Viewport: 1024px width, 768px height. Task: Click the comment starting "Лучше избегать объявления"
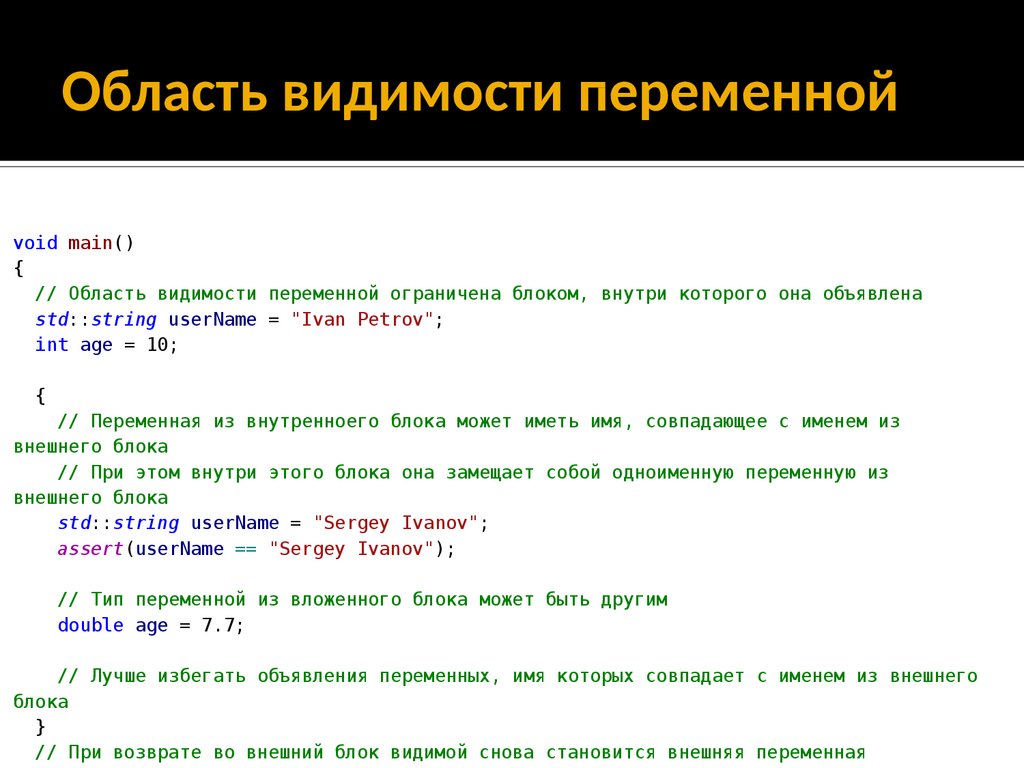pyautogui.click(x=516, y=676)
